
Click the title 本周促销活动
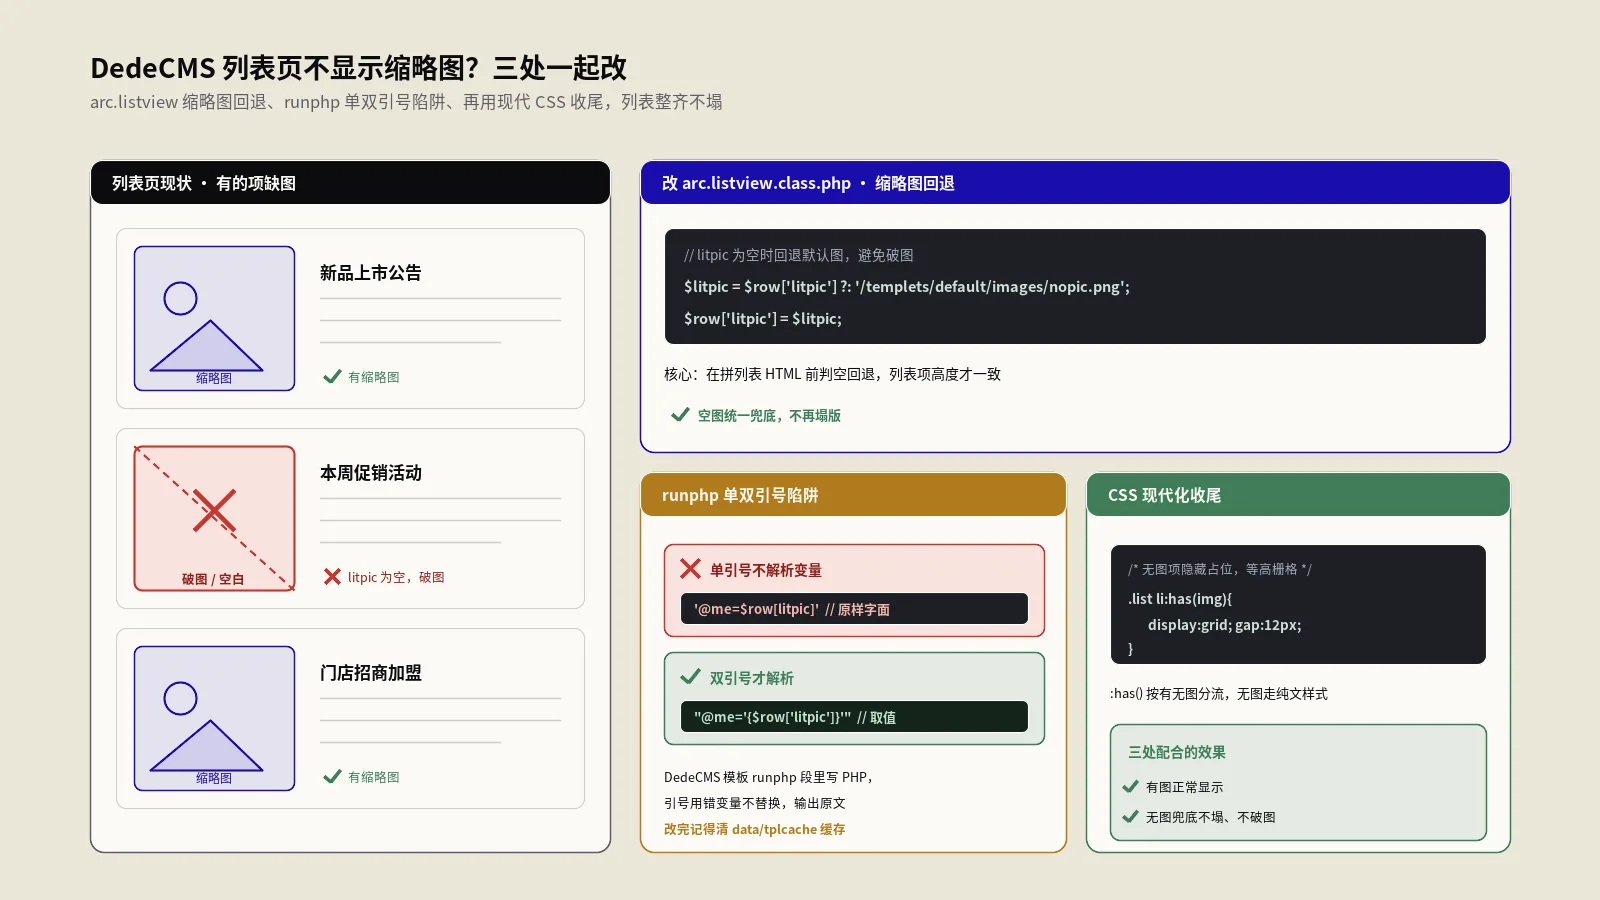click(x=371, y=473)
